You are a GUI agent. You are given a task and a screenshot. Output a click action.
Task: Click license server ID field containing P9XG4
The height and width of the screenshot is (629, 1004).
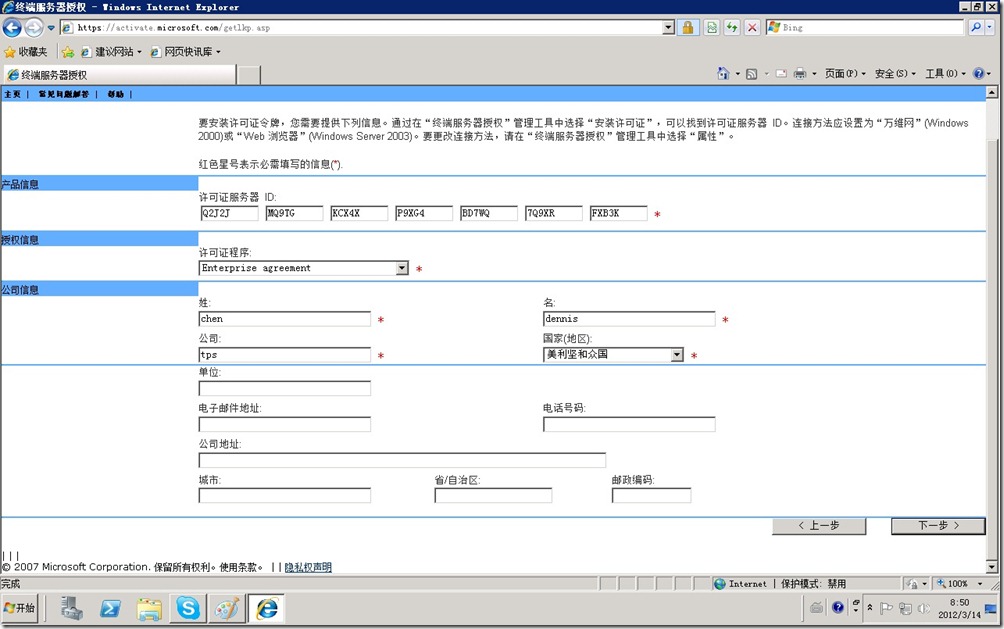(x=423, y=213)
